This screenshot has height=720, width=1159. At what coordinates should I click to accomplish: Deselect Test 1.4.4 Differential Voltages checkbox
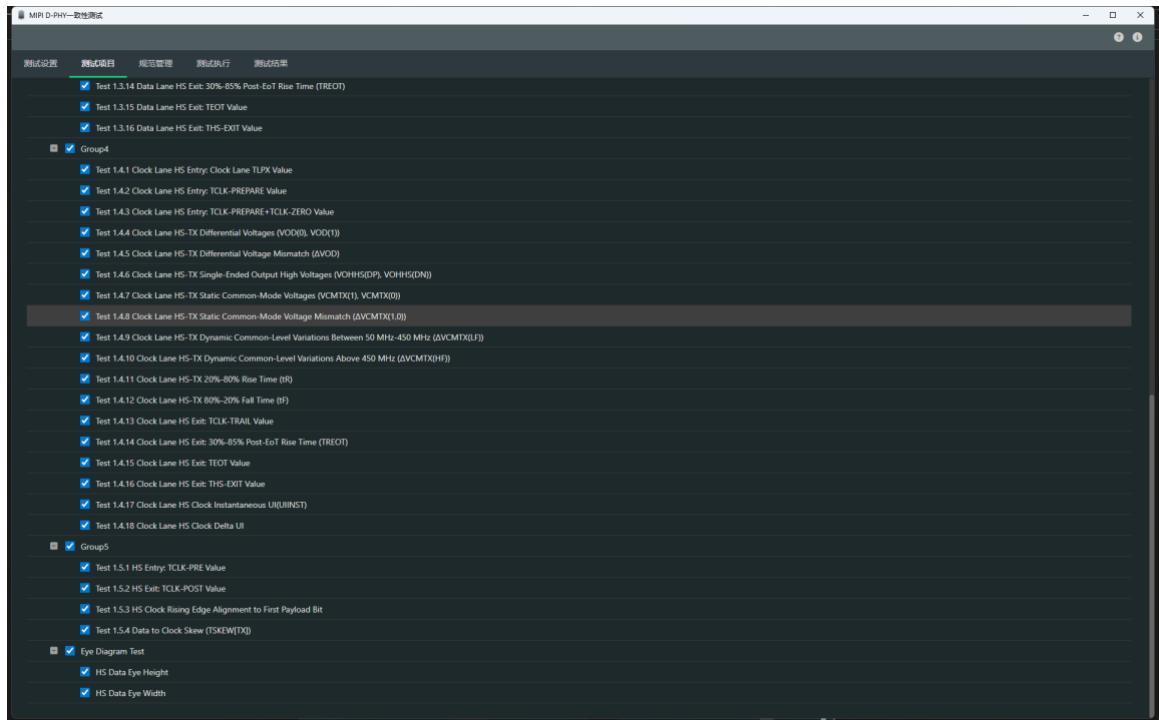85,232
